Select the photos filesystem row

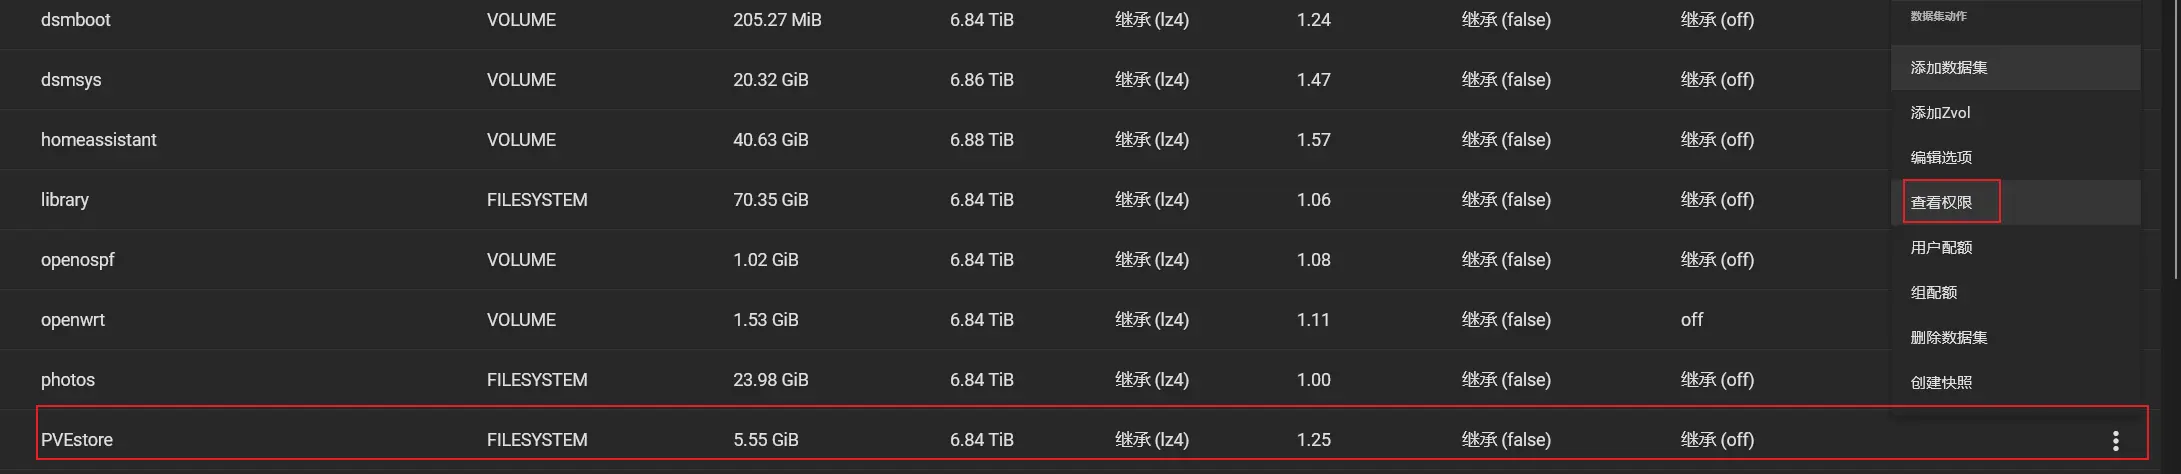(68, 380)
